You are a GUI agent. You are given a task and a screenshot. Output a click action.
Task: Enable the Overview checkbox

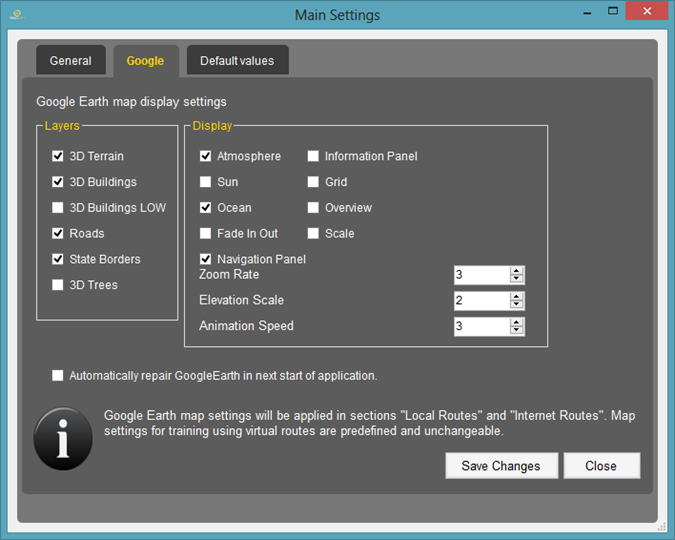point(313,208)
